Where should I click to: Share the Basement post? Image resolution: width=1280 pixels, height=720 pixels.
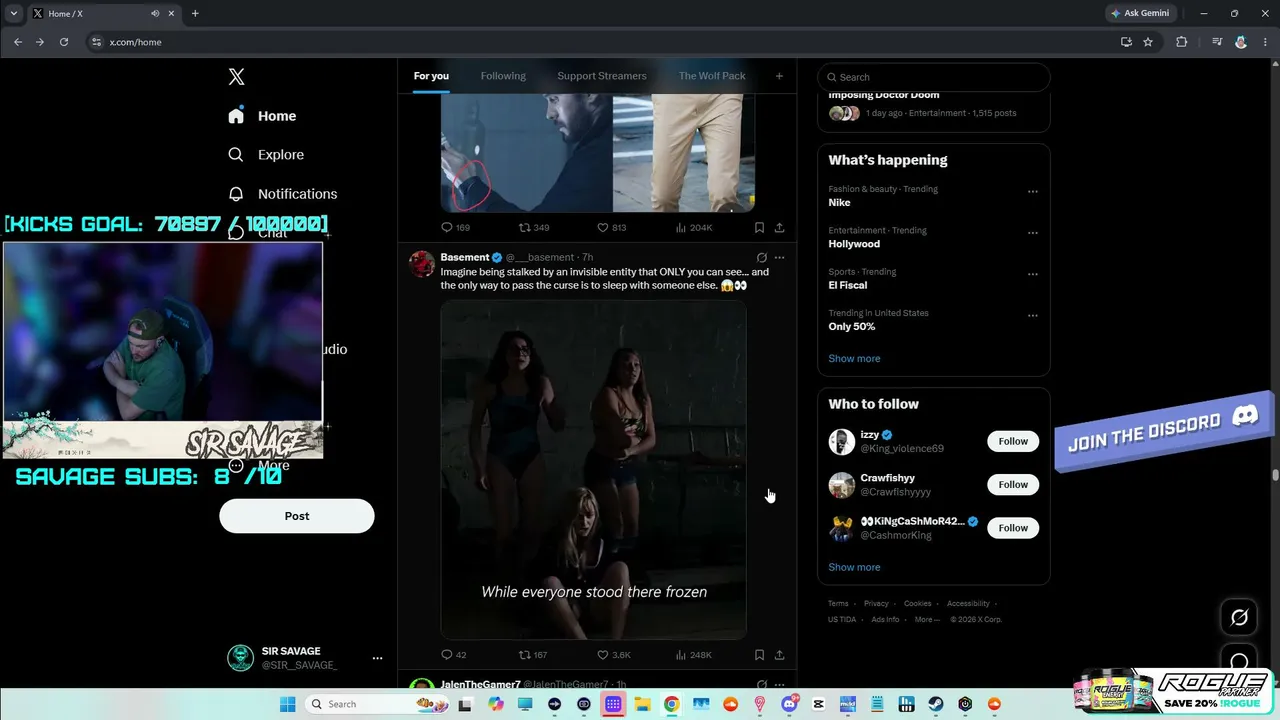click(779, 655)
